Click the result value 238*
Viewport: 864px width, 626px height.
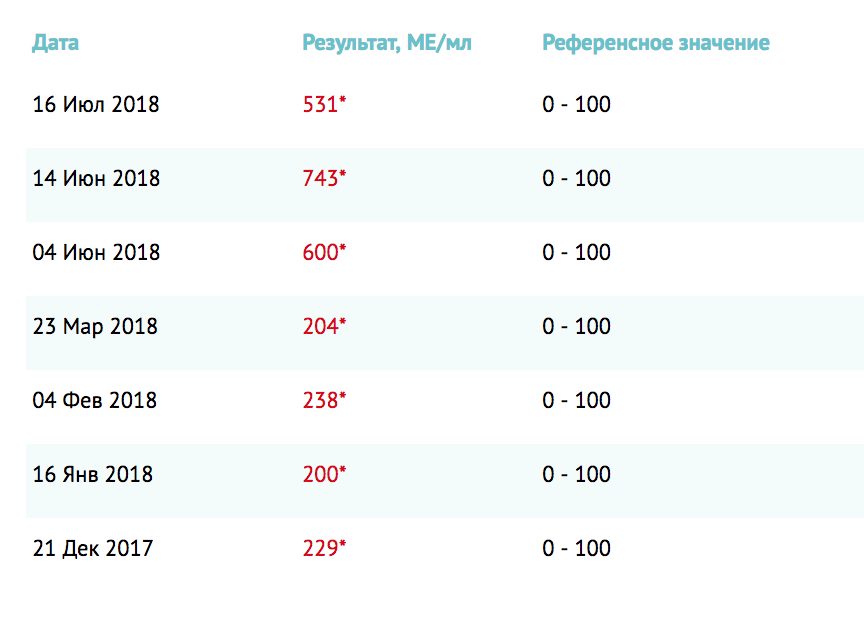324,400
